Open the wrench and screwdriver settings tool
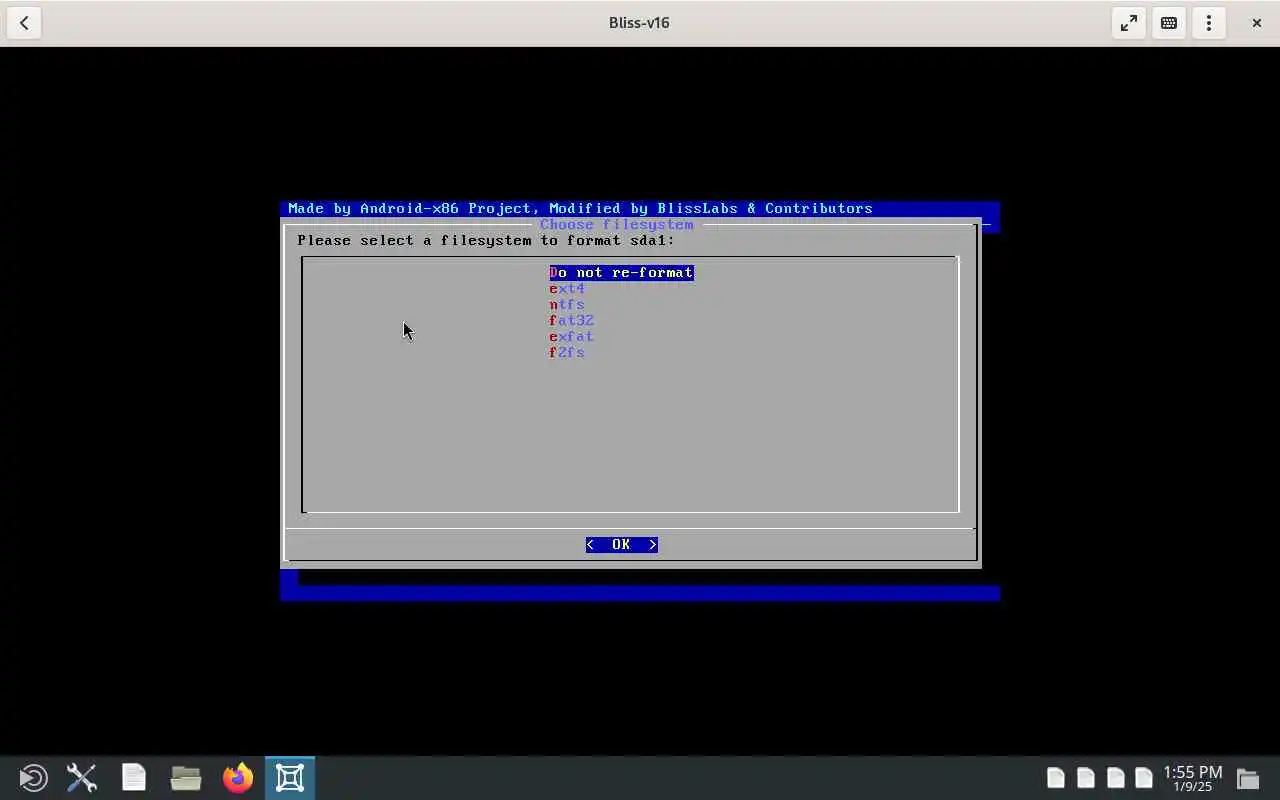This screenshot has width=1280, height=800. click(82, 778)
